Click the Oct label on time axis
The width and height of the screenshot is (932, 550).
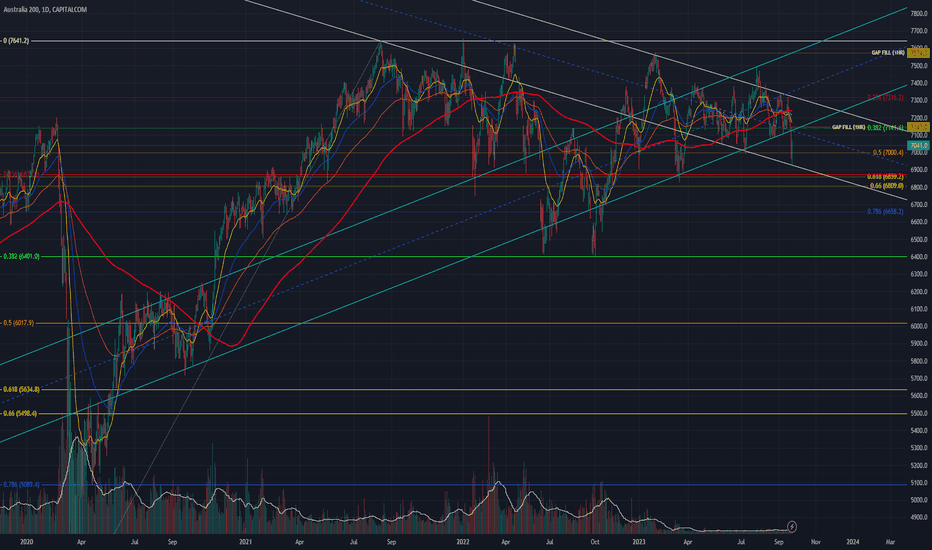(595, 542)
